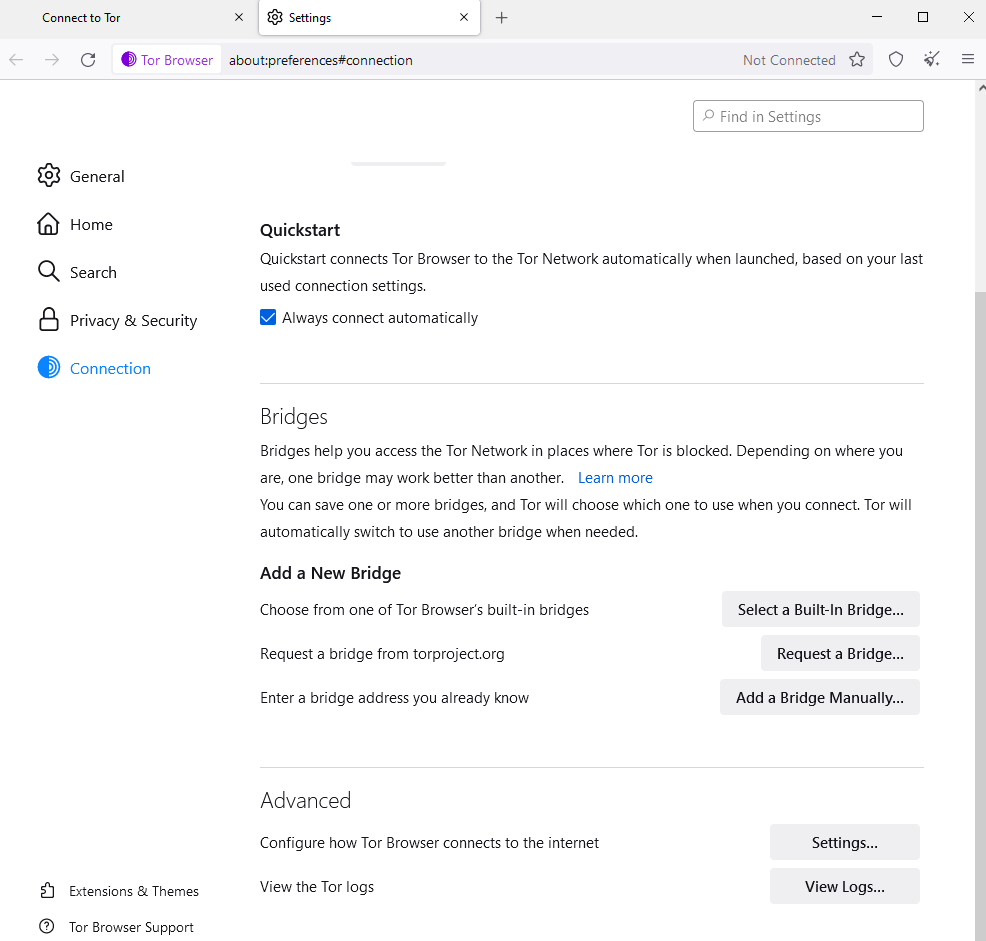This screenshot has width=986, height=941.
Task: Click the vertical scrollbar thumb
Action: tap(980, 615)
